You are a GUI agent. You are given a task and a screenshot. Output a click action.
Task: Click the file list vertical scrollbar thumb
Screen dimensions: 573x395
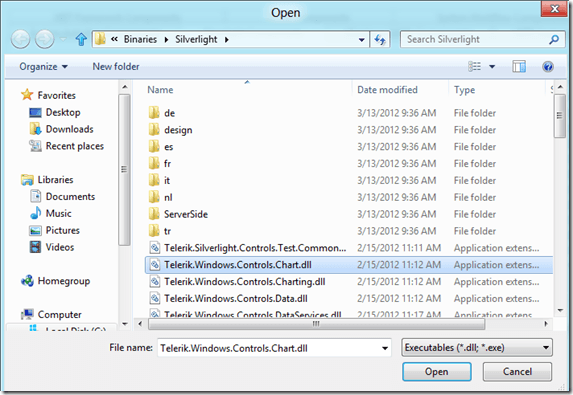pyautogui.click(x=559, y=116)
